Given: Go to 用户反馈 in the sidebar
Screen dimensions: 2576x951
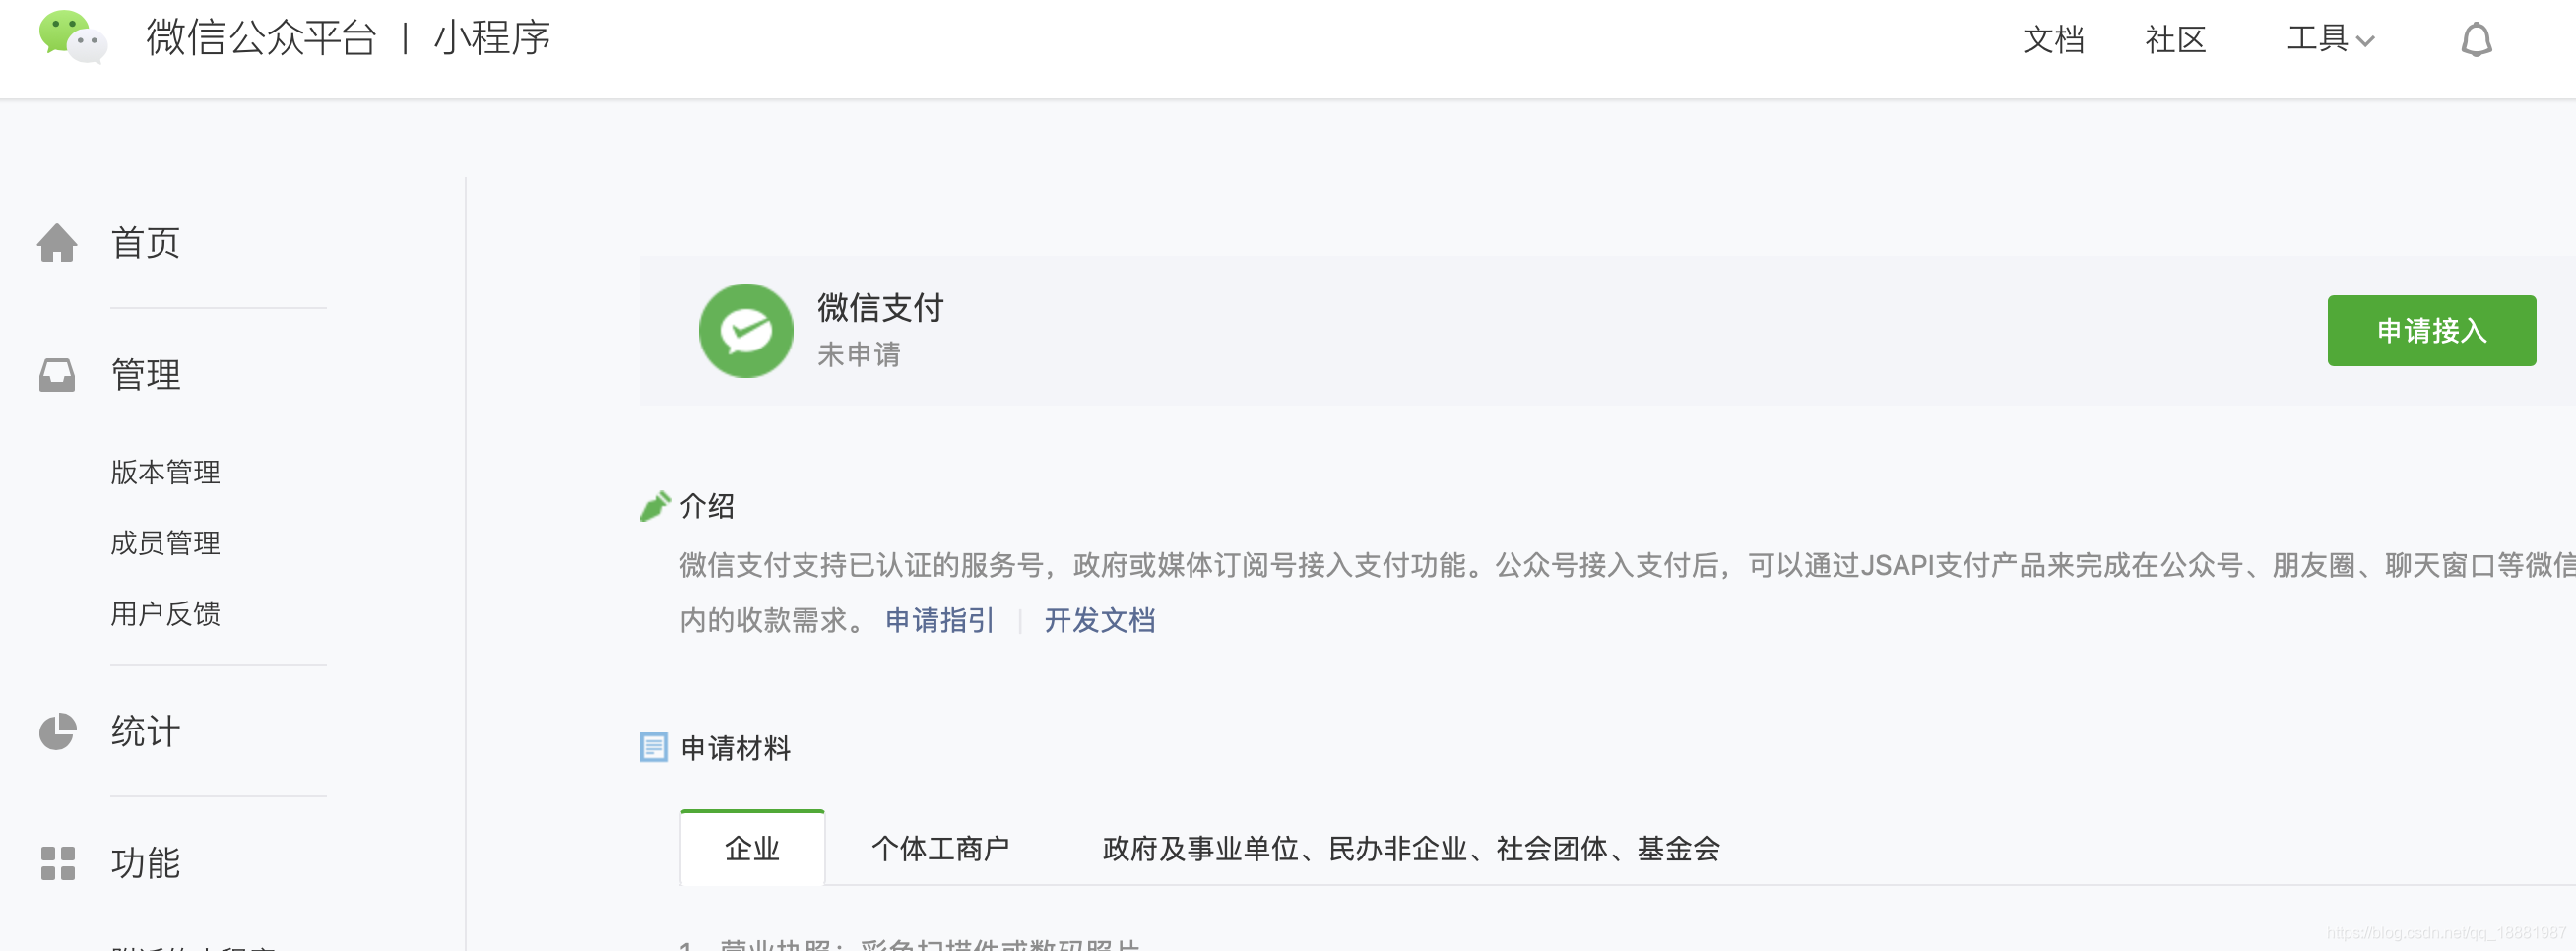Looking at the screenshot, I should click(165, 614).
